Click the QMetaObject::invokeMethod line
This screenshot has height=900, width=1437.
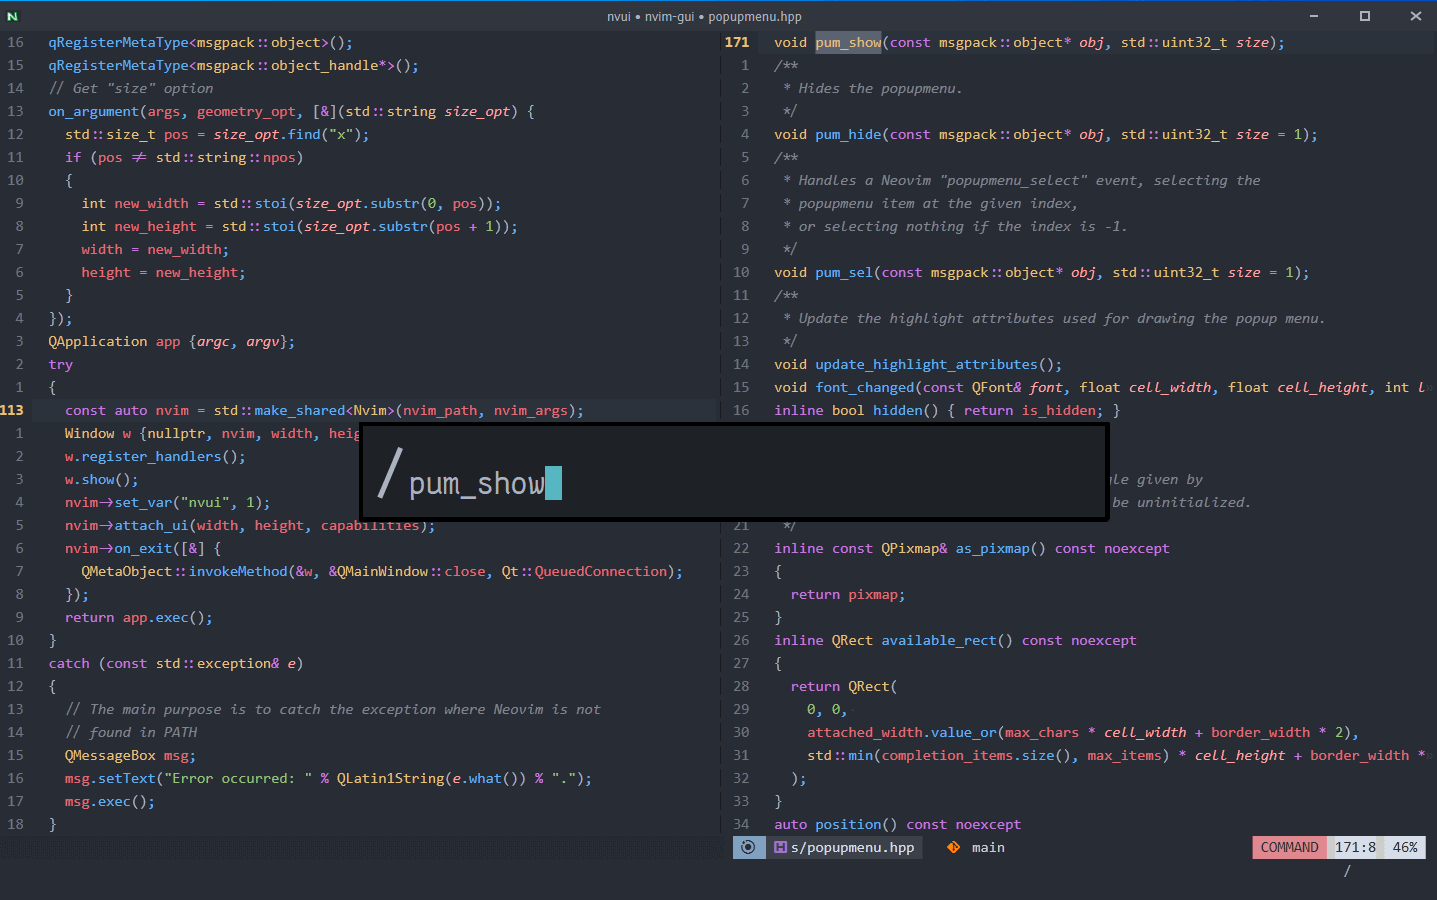[382, 571]
